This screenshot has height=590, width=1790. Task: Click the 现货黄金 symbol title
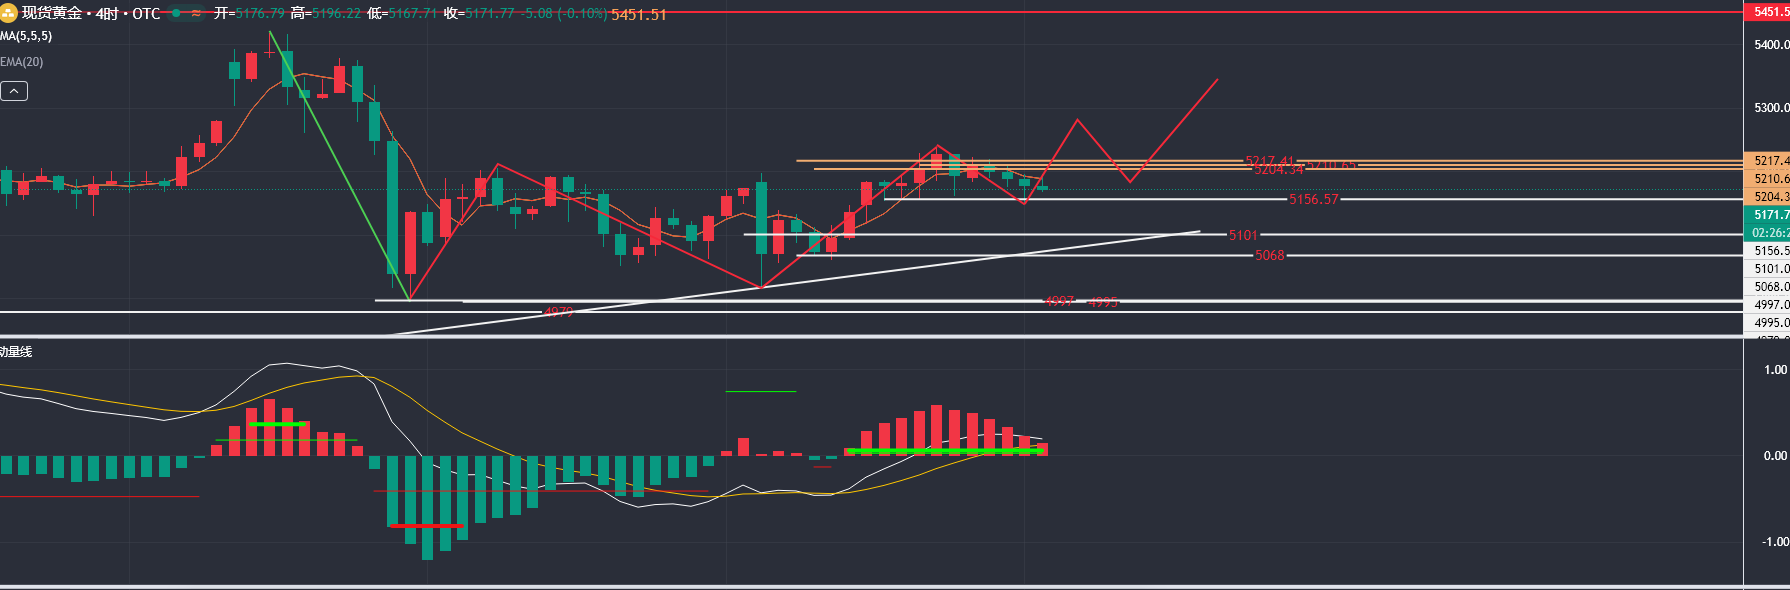pos(52,13)
